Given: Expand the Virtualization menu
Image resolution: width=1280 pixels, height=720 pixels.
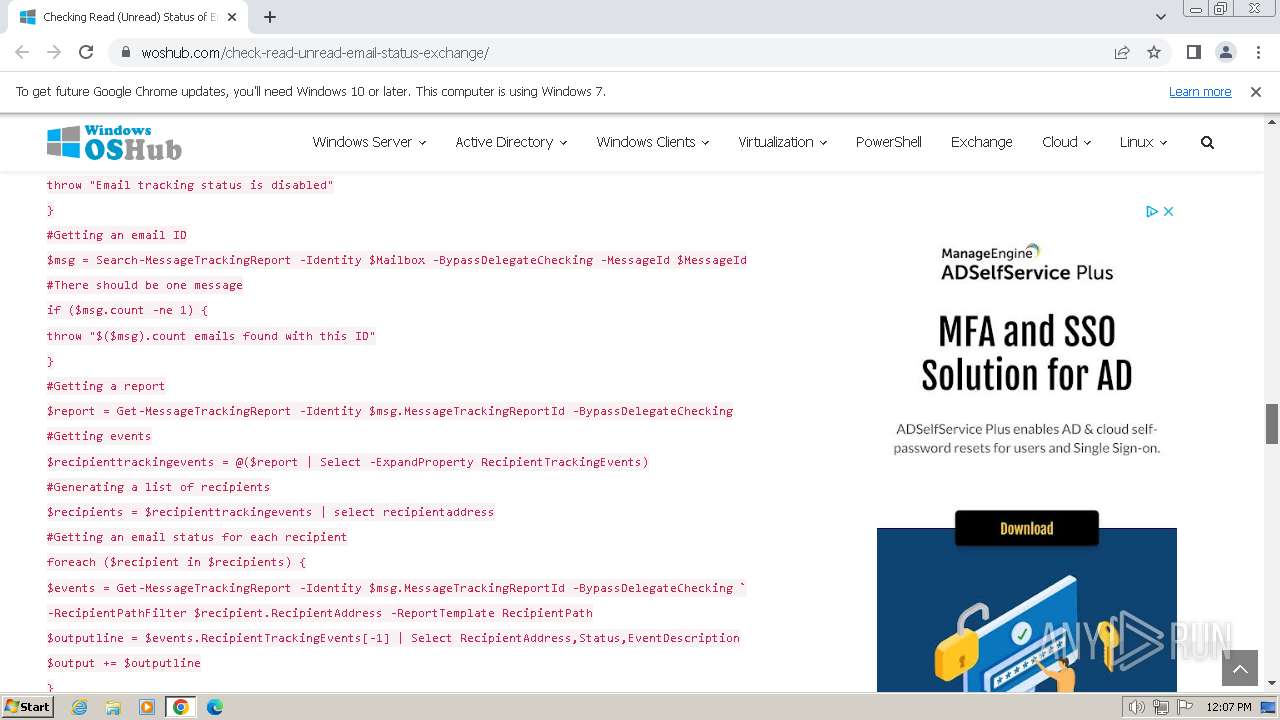Looking at the screenshot, I should point(782,142).
